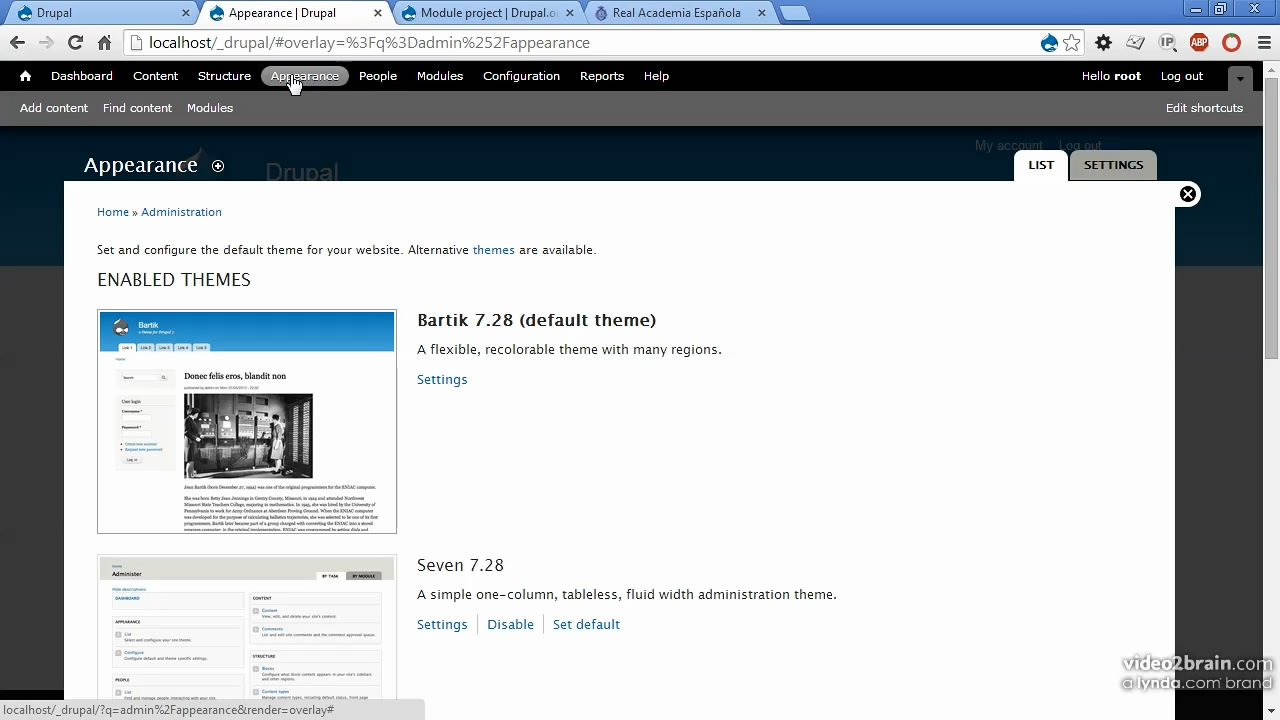The width and height of the screenshot is (1280, 720).
Task: Toggle the shortcuts drawer arrow
Action: click(x=1240, y=77)
